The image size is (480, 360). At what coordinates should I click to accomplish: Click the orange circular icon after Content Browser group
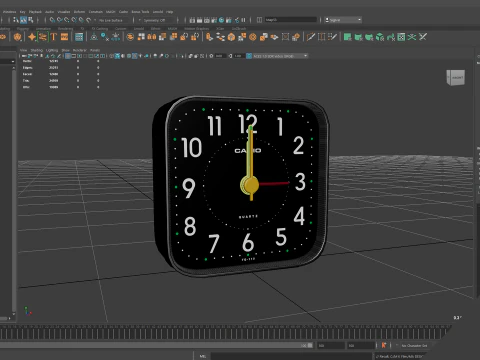click(130, 37)
